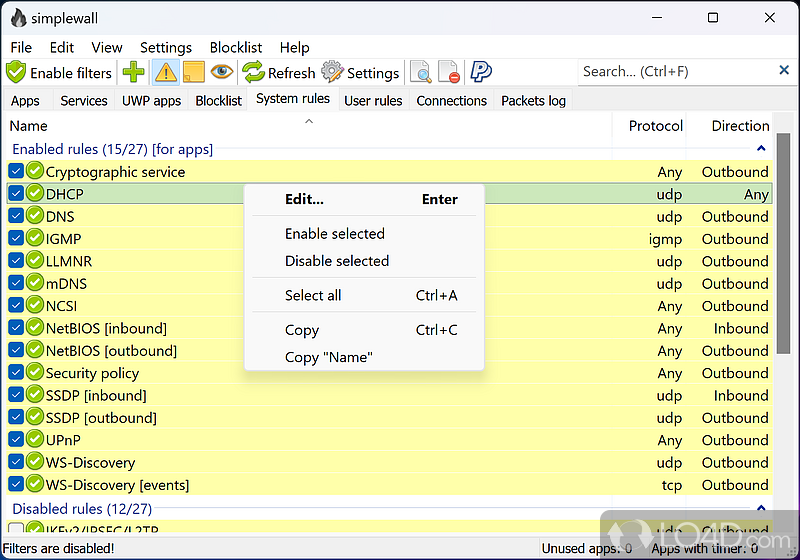Switch to the User rules tab
This screenshot has height=560, width=800.
[x=373, y=101]
